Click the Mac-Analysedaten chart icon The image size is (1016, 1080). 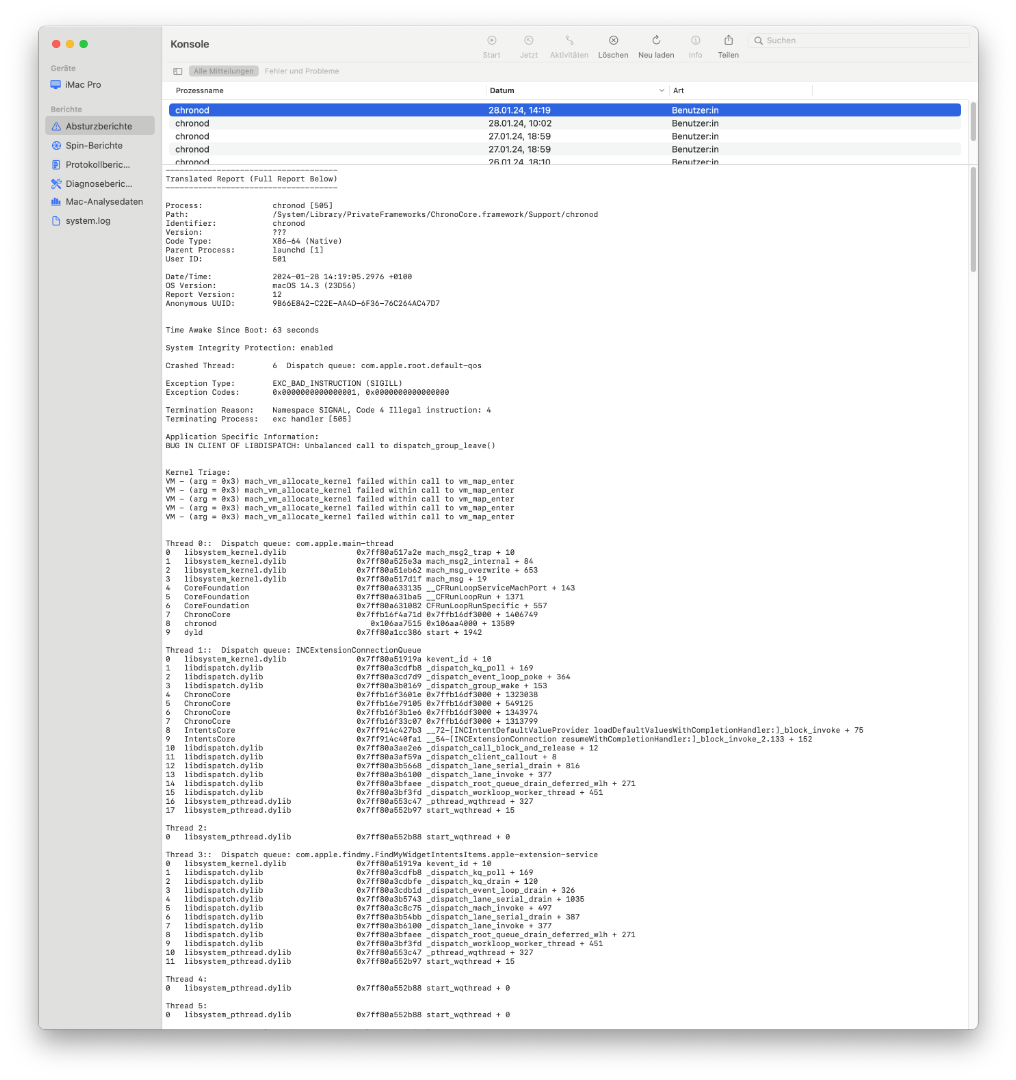tap(56, 202)
